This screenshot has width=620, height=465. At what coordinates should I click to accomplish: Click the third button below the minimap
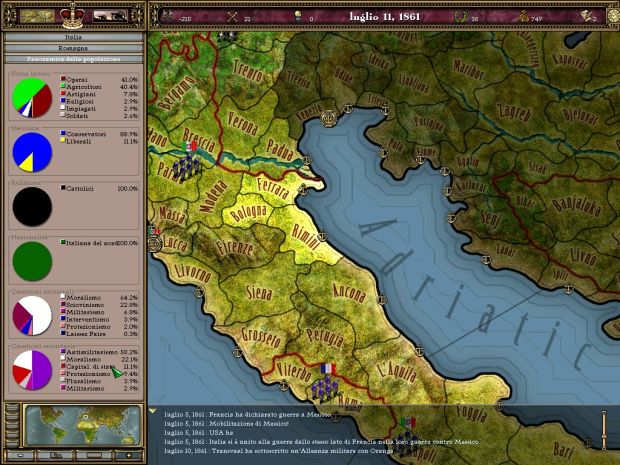[94, 455]
